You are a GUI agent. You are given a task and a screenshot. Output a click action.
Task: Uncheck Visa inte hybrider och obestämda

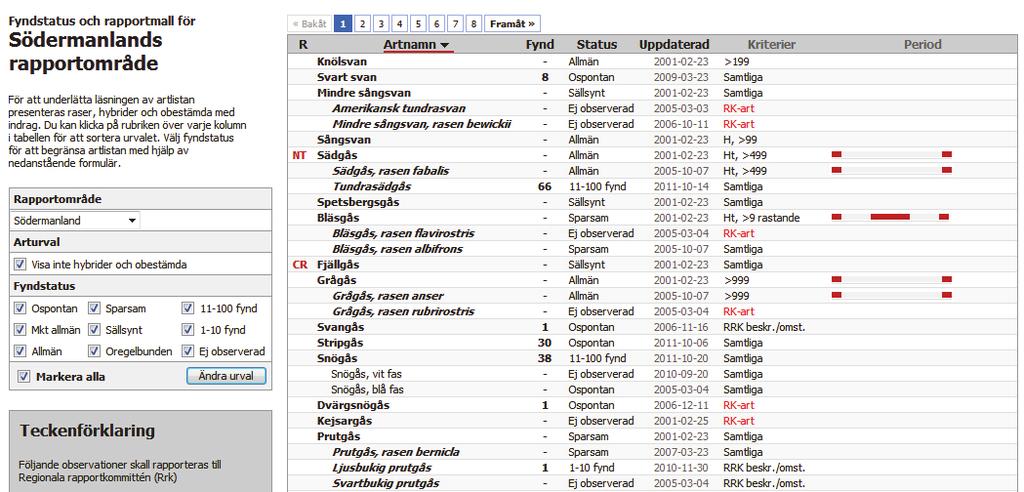[20, 265]
